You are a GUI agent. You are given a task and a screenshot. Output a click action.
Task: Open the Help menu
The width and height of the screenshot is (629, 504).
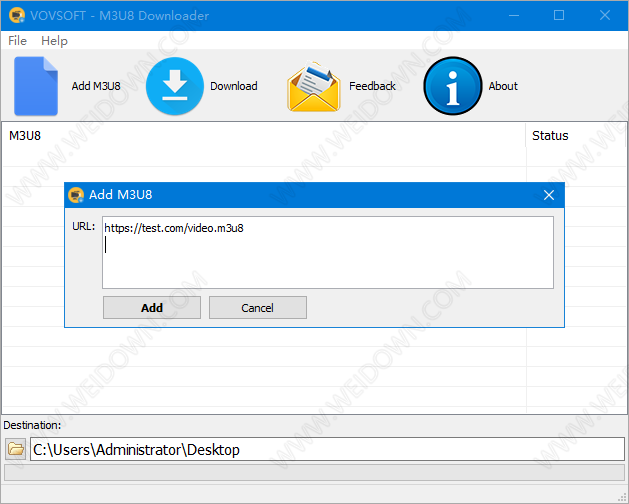tap(54, 41)
